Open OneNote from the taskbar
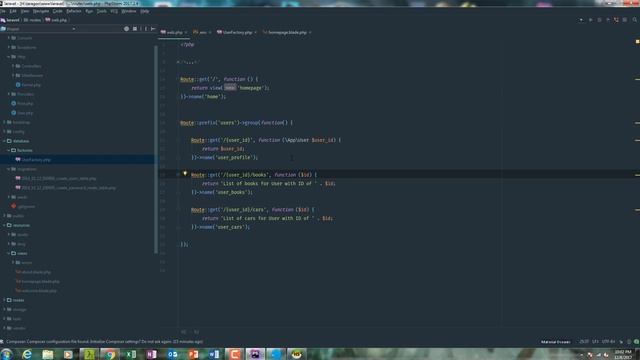This screenshot has height=360, width=640. [151, 354]
